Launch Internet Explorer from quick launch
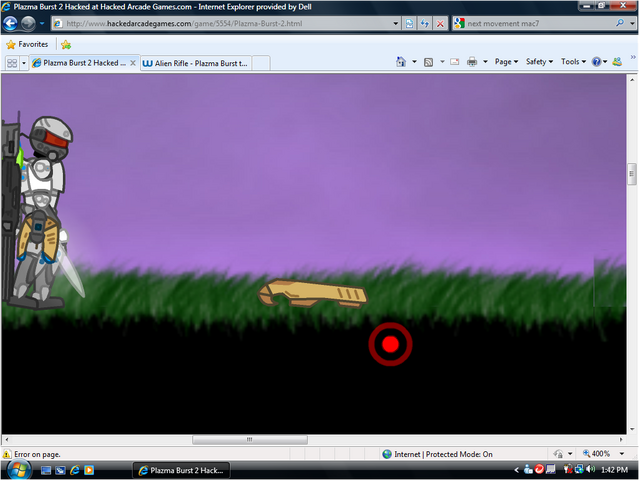 click(x=75, y=471)
